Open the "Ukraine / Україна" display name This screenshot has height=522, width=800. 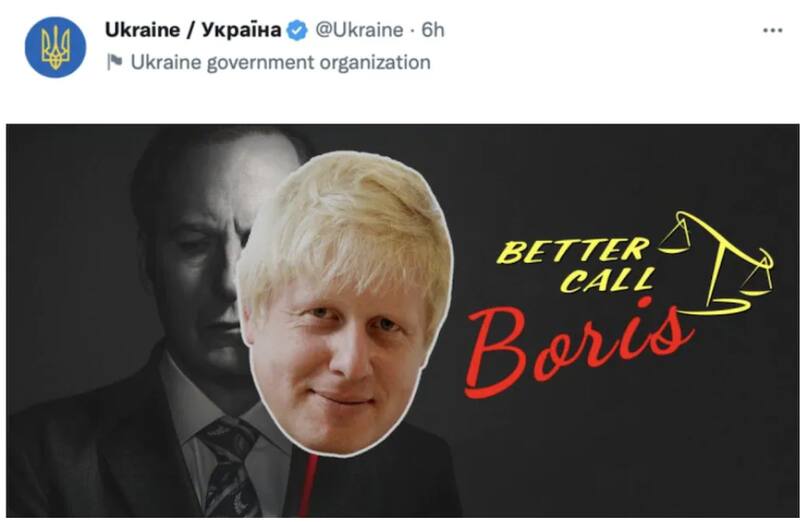tap(193, 30)
